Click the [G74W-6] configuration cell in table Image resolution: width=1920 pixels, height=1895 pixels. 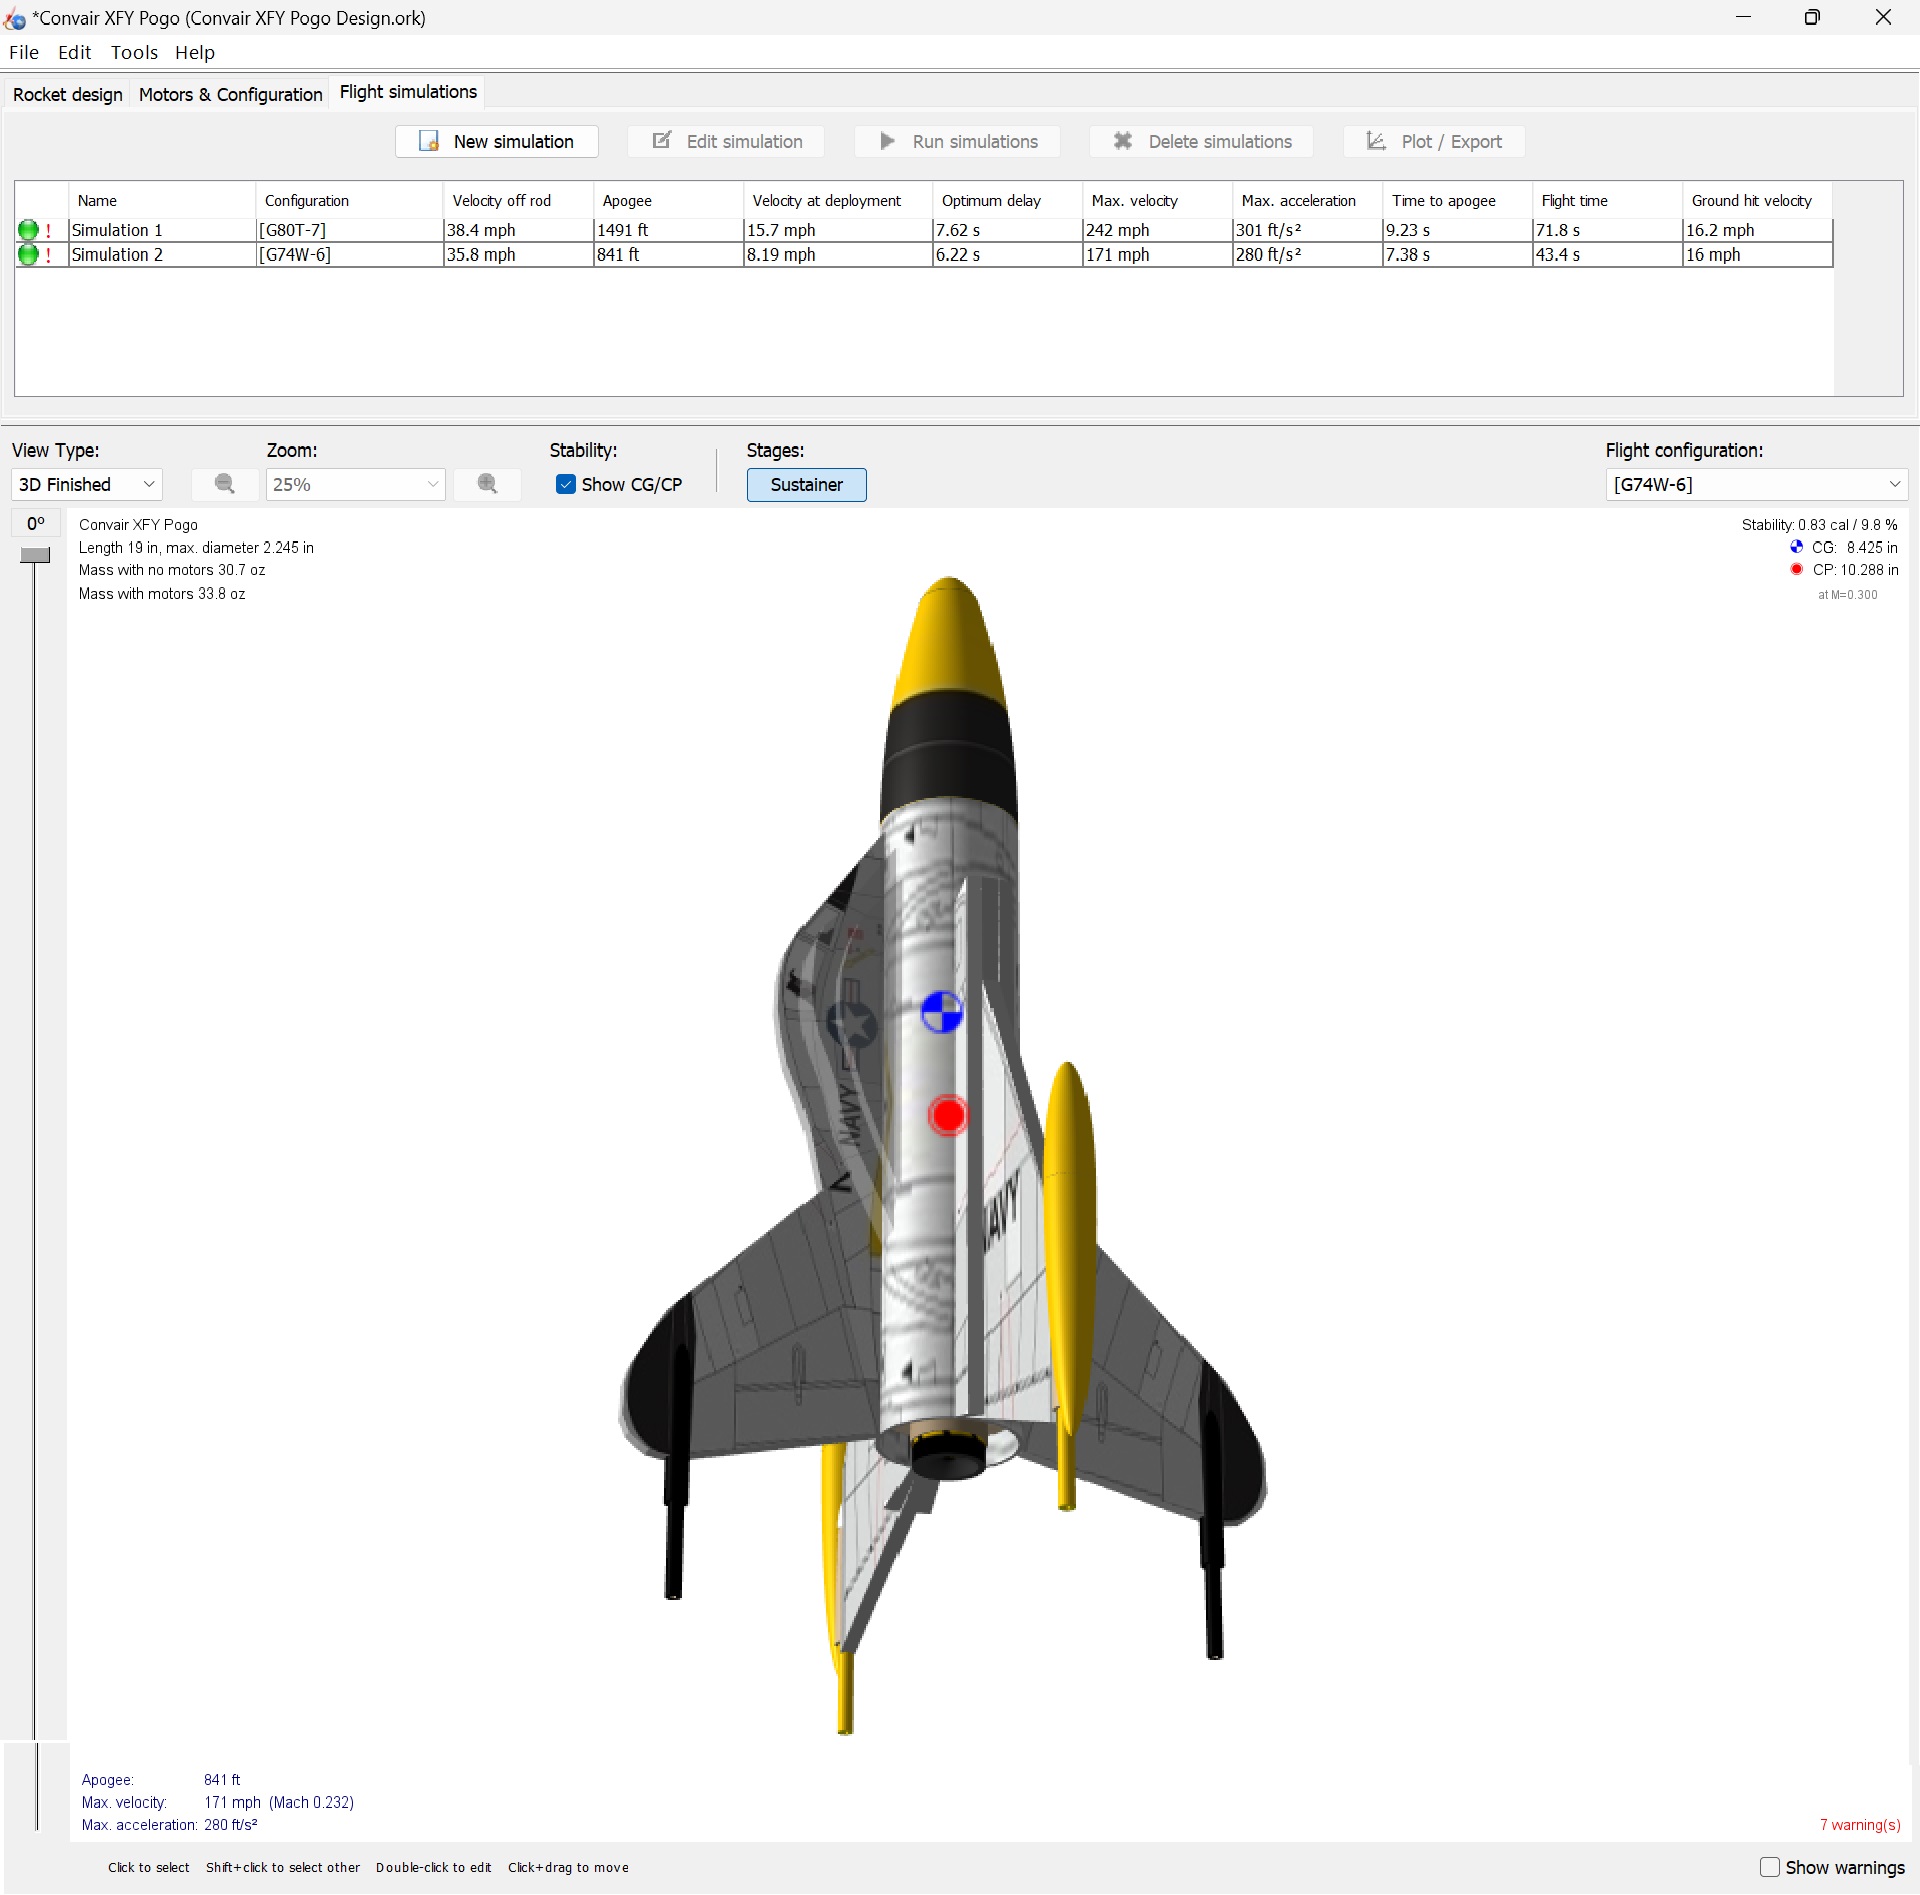coord(349,255)
